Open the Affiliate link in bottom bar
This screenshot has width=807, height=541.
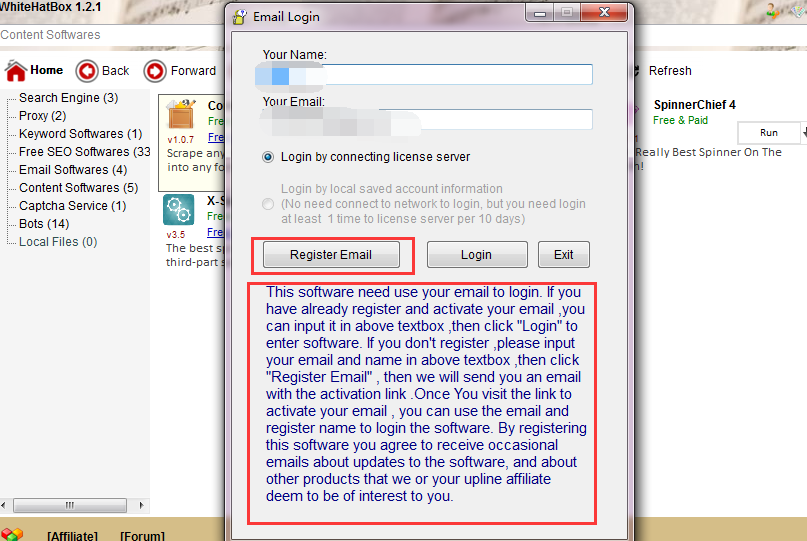(72, 536)
